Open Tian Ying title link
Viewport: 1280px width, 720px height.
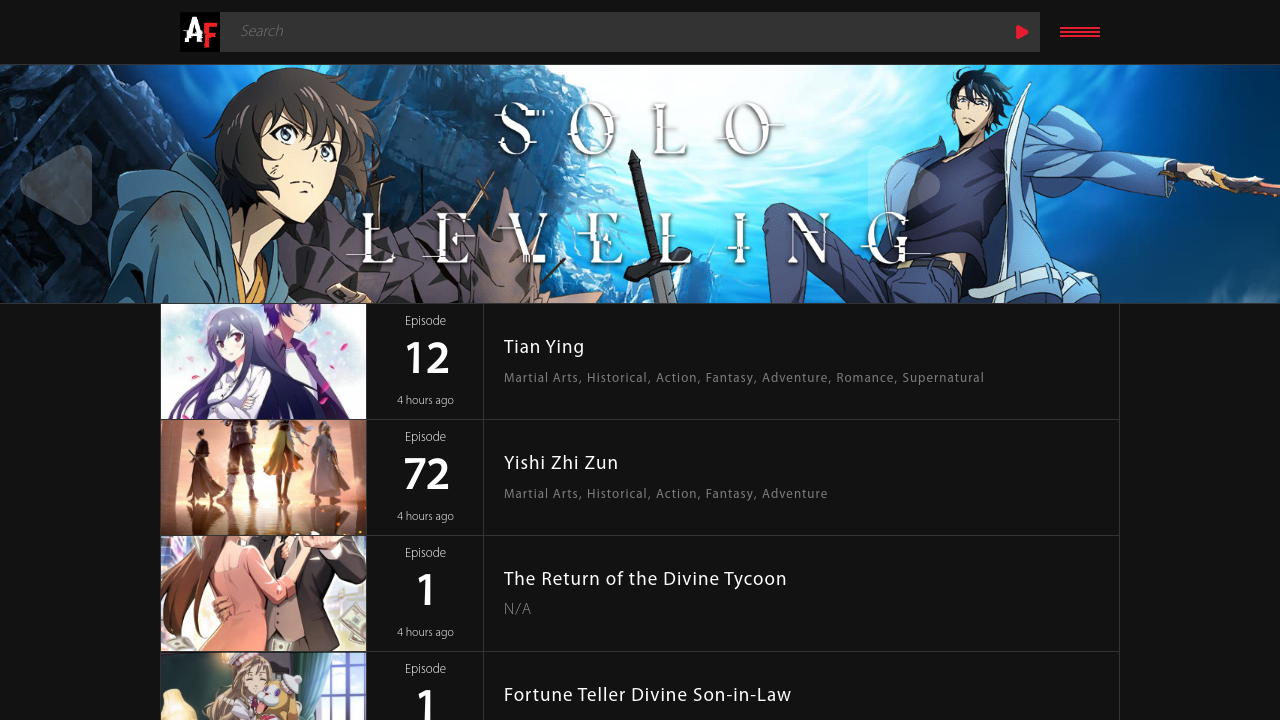[544, 347]
